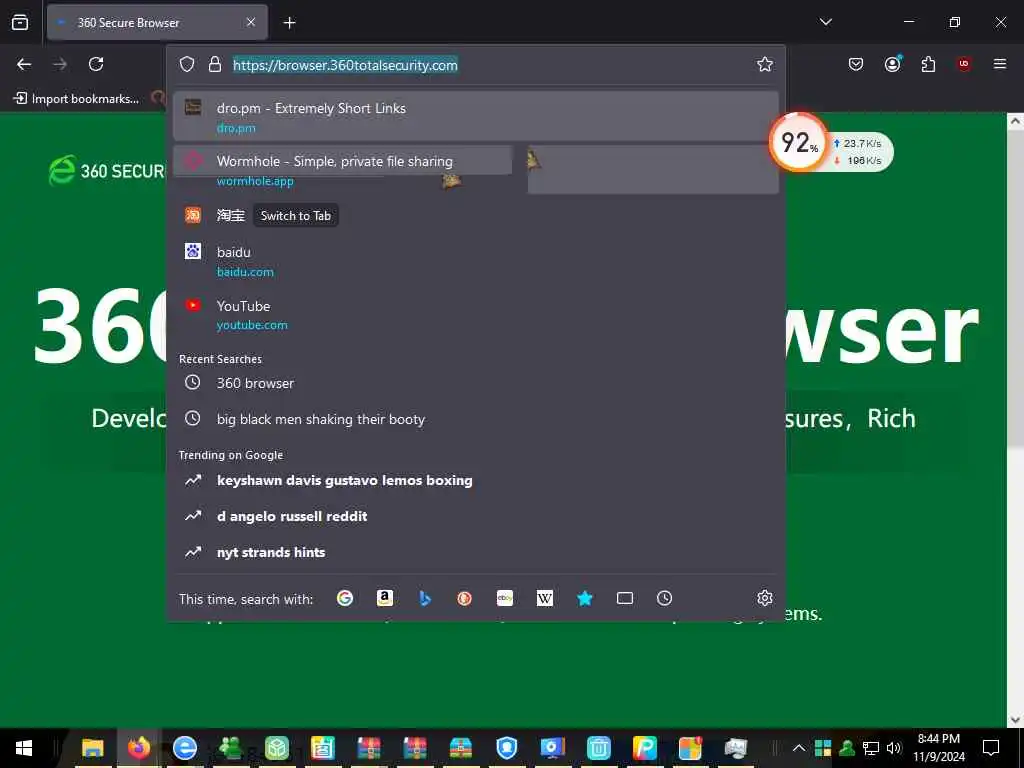This screenshot has height=768, width=1024.
Task: Select trending d angelo russell reddit
Action: click(475, 516)
